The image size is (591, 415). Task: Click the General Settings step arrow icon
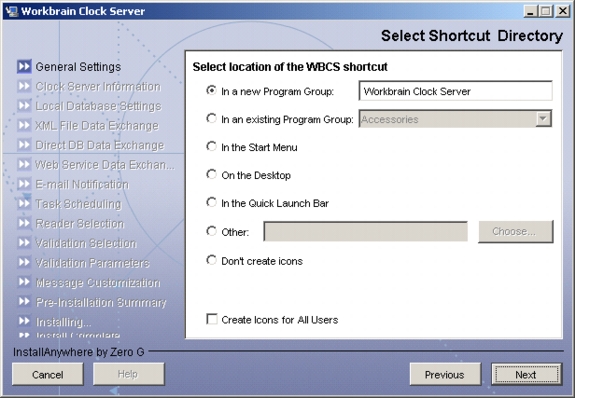click(24, 67)
